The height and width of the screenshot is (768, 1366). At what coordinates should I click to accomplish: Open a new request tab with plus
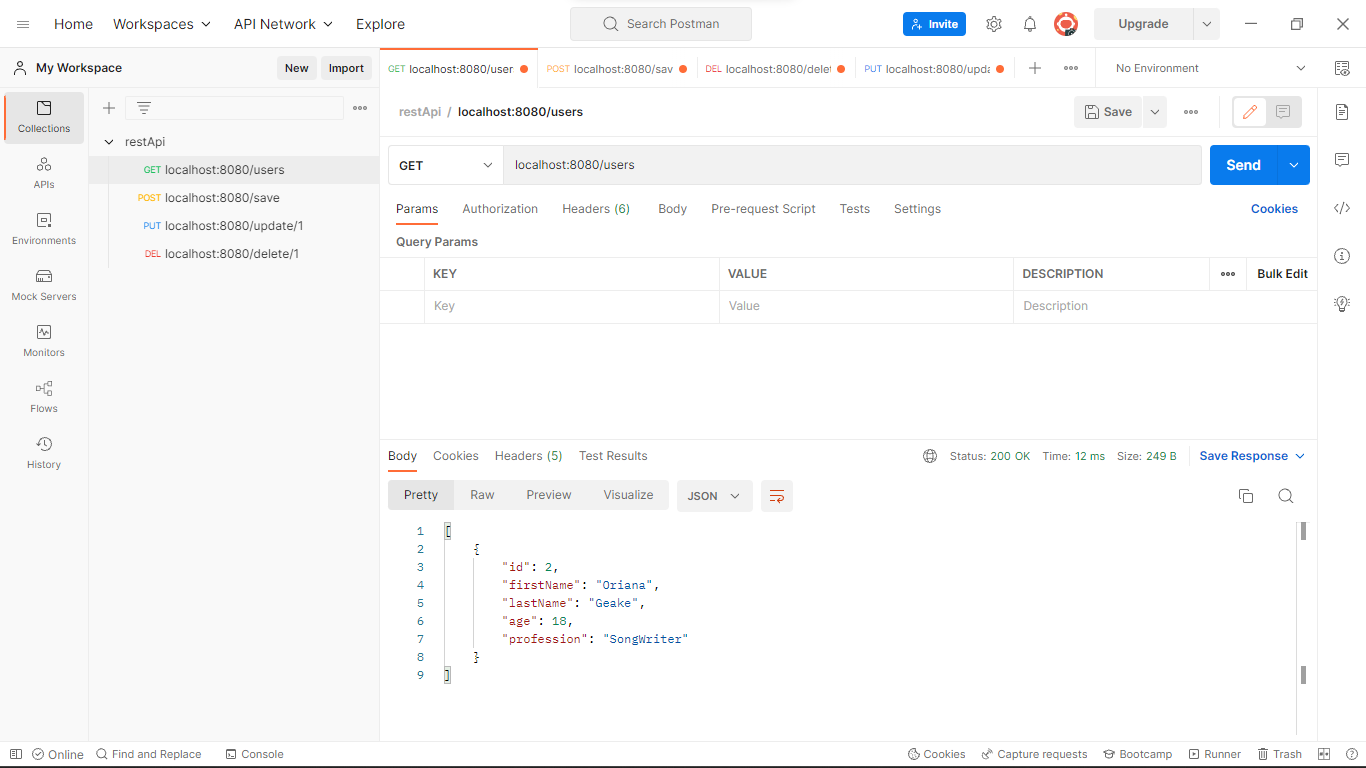click(x=1035, y=68)
